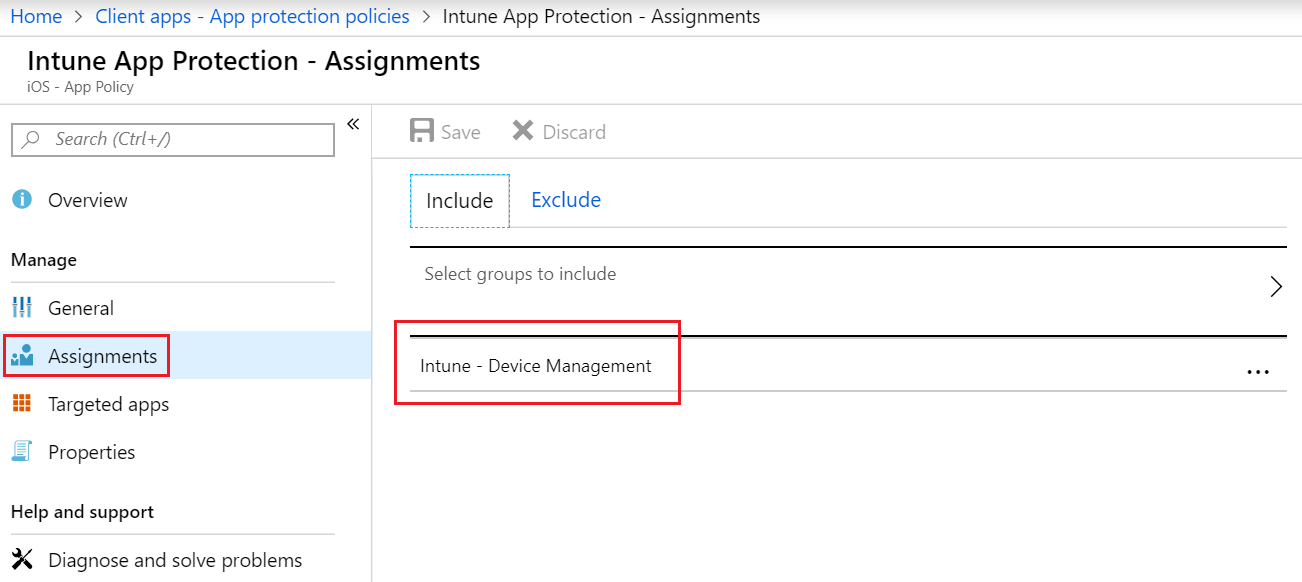Image resolution: width=1302 pixels, height=582 pixels.
Task: Click the Overview info icon
Action: click(x=22, y=199)
